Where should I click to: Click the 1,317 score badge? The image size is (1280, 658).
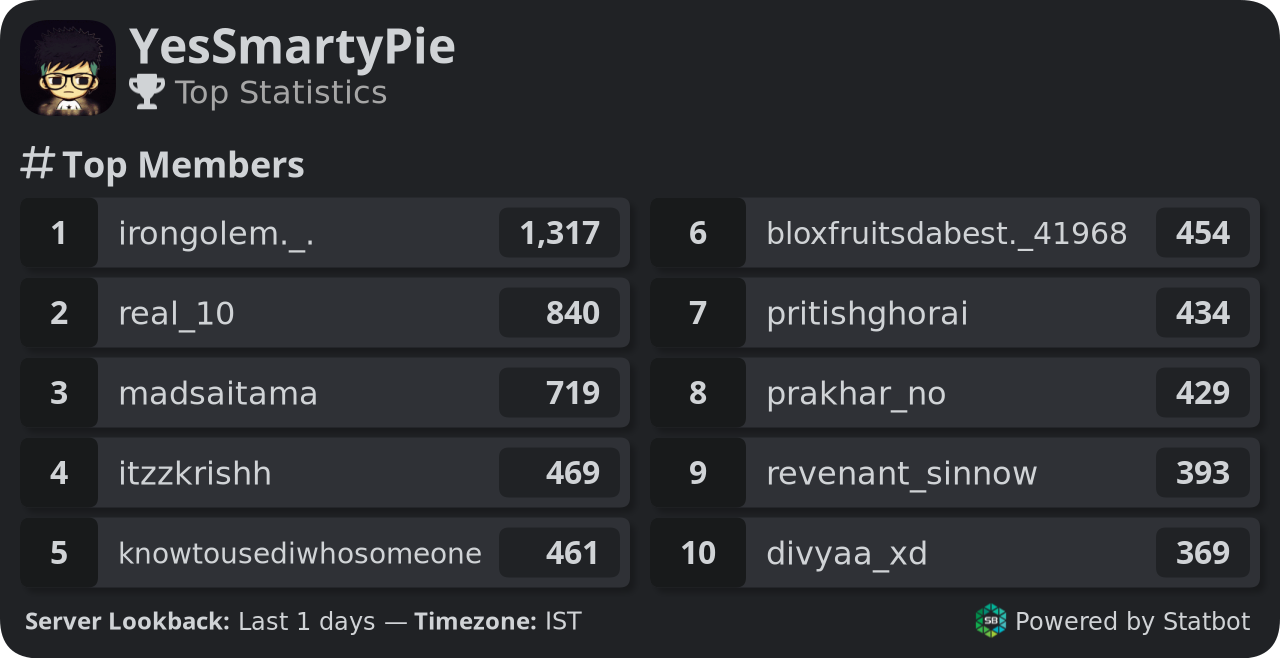[560, 233]
